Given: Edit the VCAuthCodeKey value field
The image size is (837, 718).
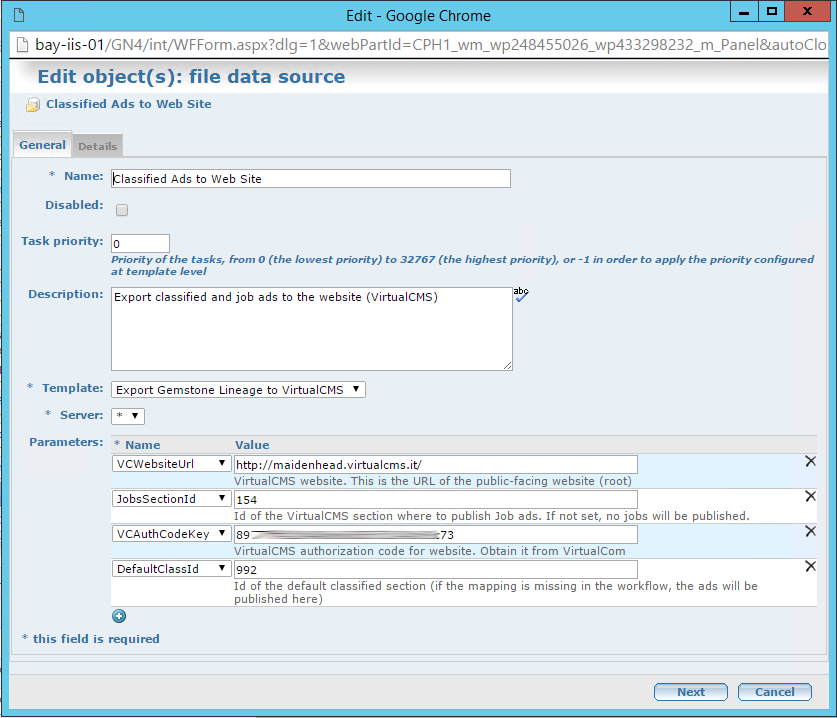Looking at the screenshot, I should pyautogui.click(x=436, y=534).
